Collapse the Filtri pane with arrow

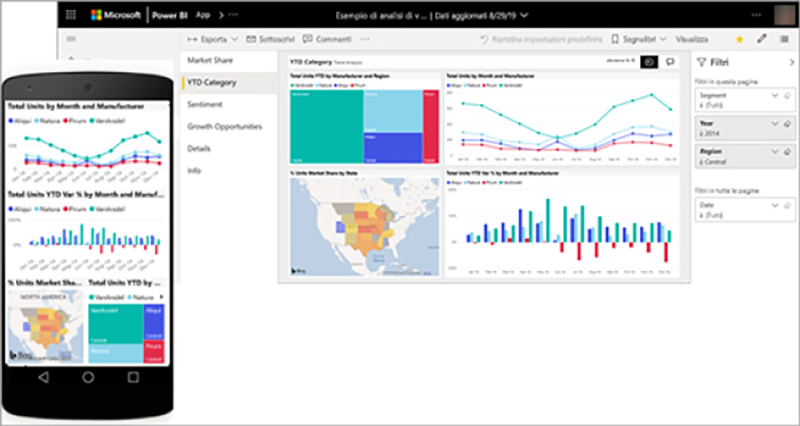[791, 62]
